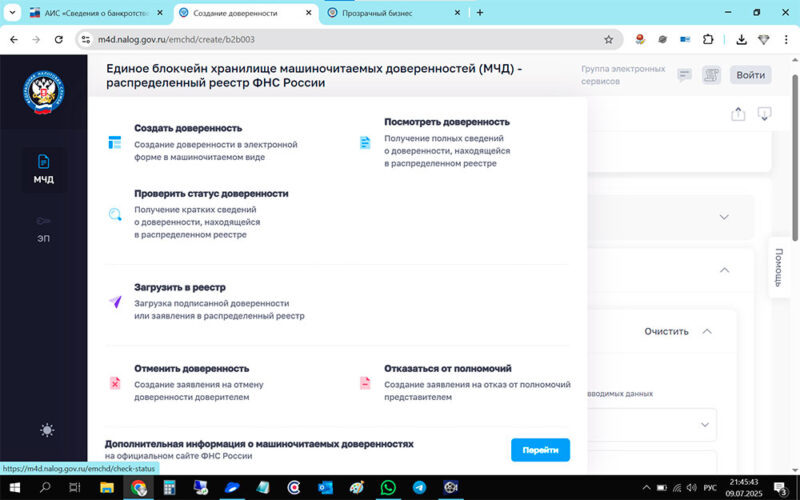Viewport: 800px width, 500px height.
Task: Click the address bar URL
Action: (x=176, y=39)
